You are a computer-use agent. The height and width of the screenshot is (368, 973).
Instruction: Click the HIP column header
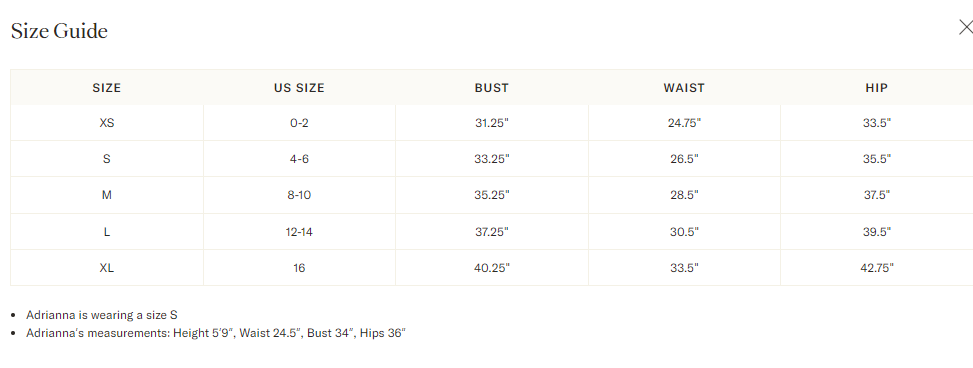click(x=876, y=88)
